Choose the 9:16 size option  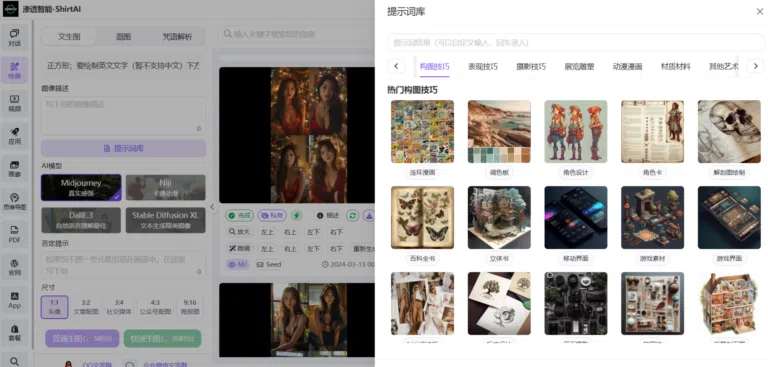190,307
